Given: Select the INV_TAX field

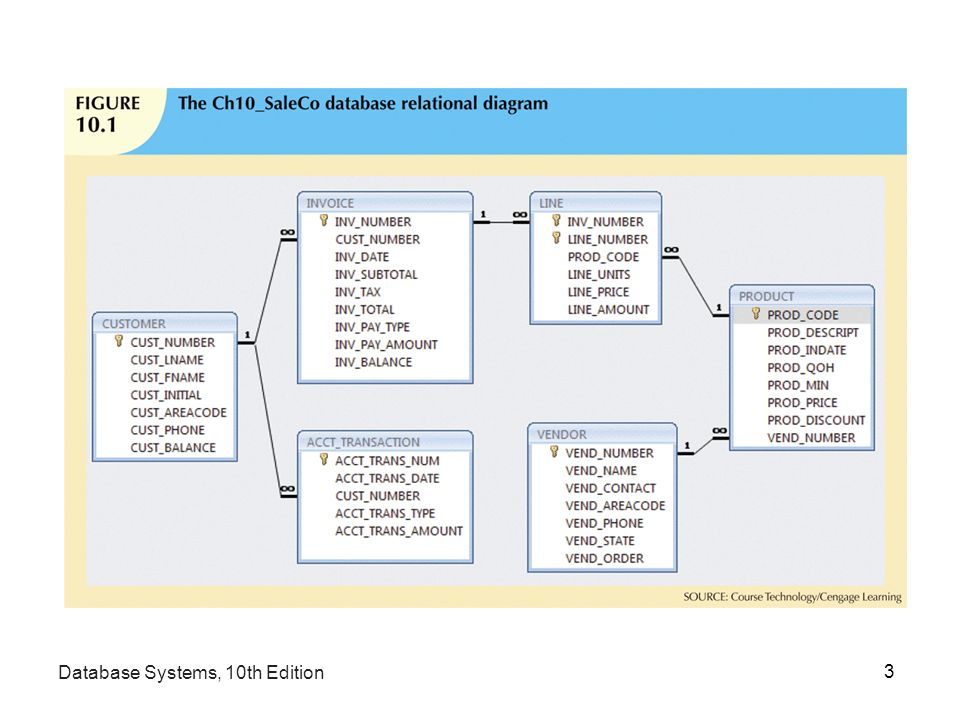Looking at the screenshot, I should [357, 292].
